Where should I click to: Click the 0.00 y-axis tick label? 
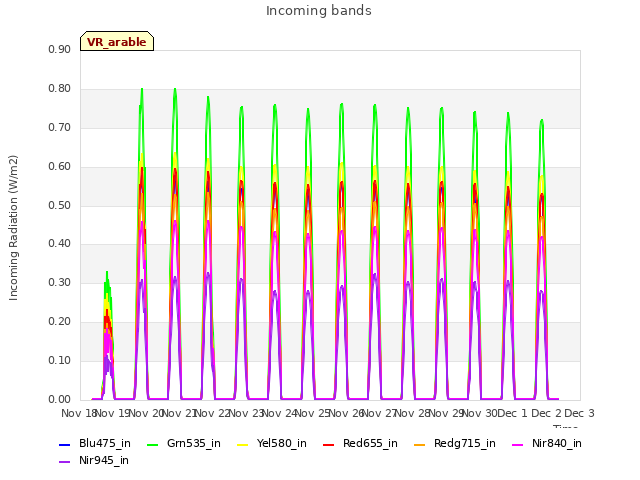click(59, 399)
